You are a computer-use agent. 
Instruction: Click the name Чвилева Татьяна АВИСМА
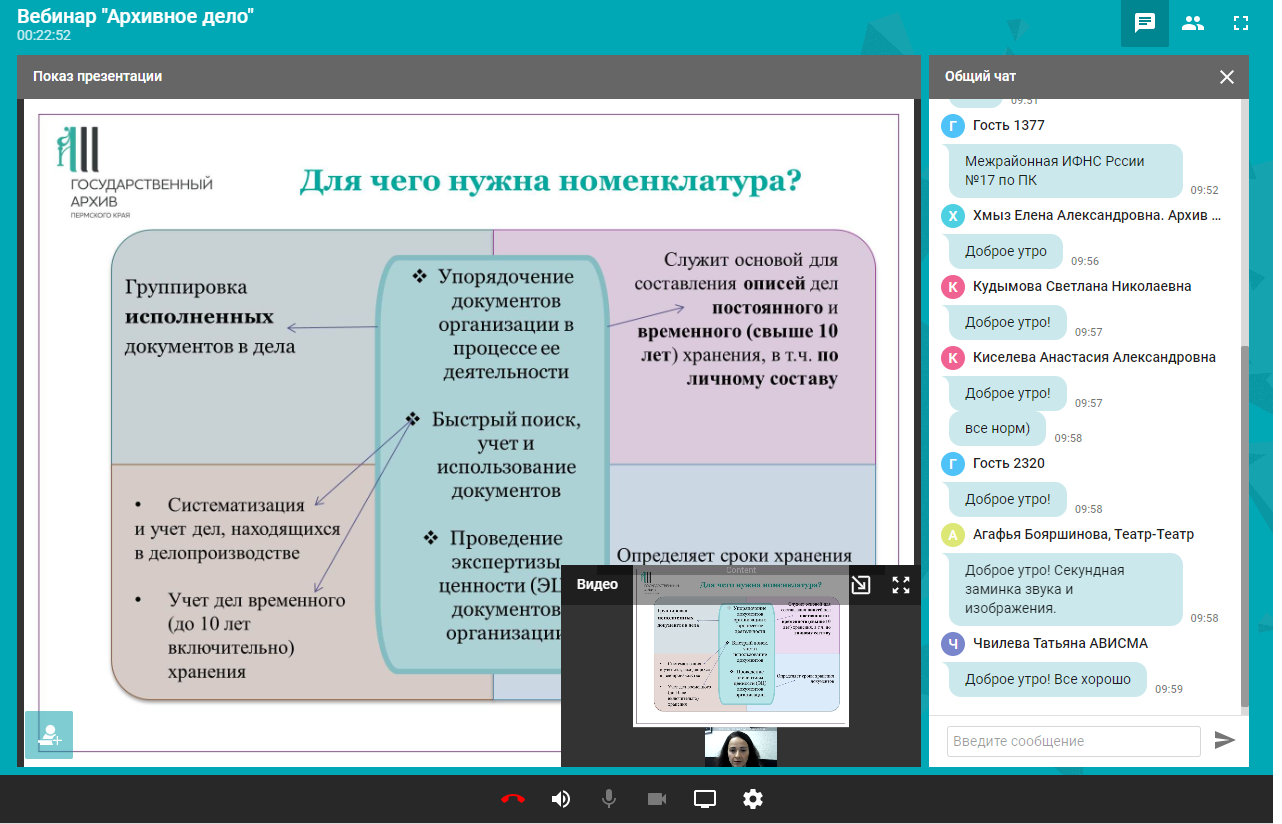coord(1060,644)
